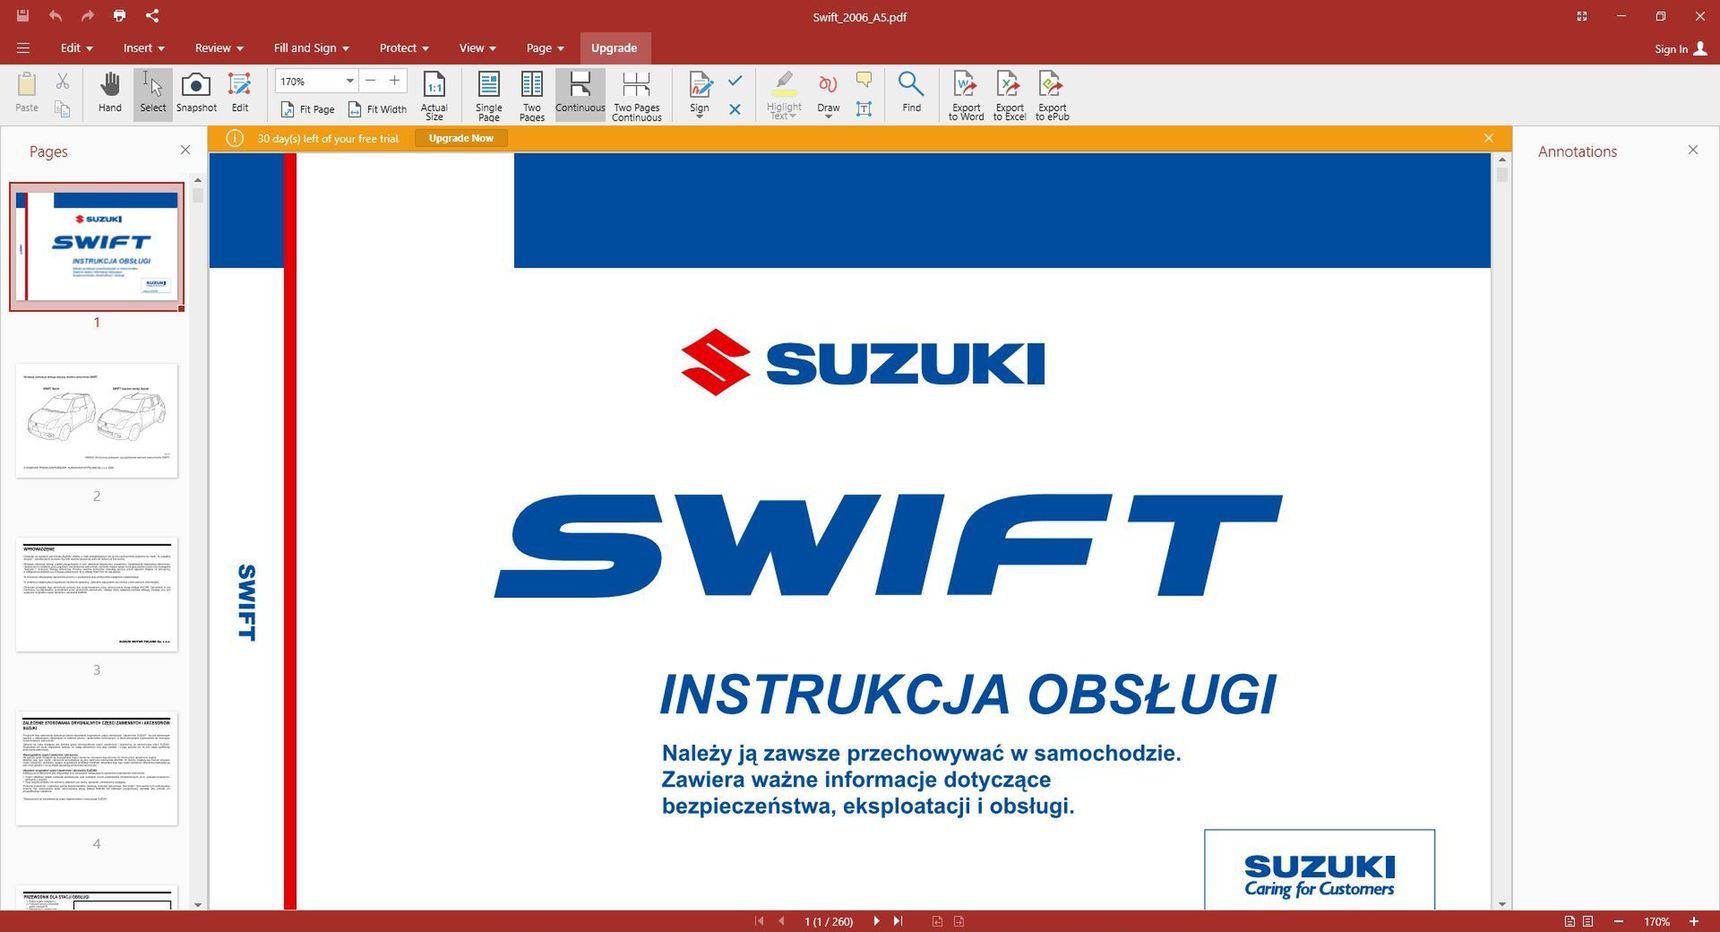Viewport: 1720px width, 932px height.
Task: Open the Edit menu
Action: tap(76, 48)
